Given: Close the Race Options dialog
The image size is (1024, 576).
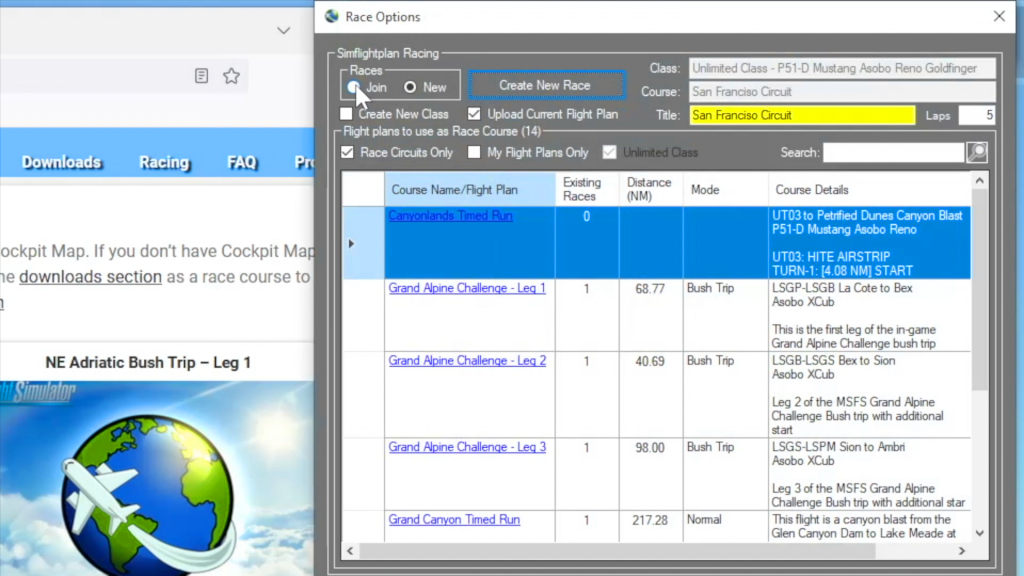Looking at the screenshot, I should [x=998, y=16].
